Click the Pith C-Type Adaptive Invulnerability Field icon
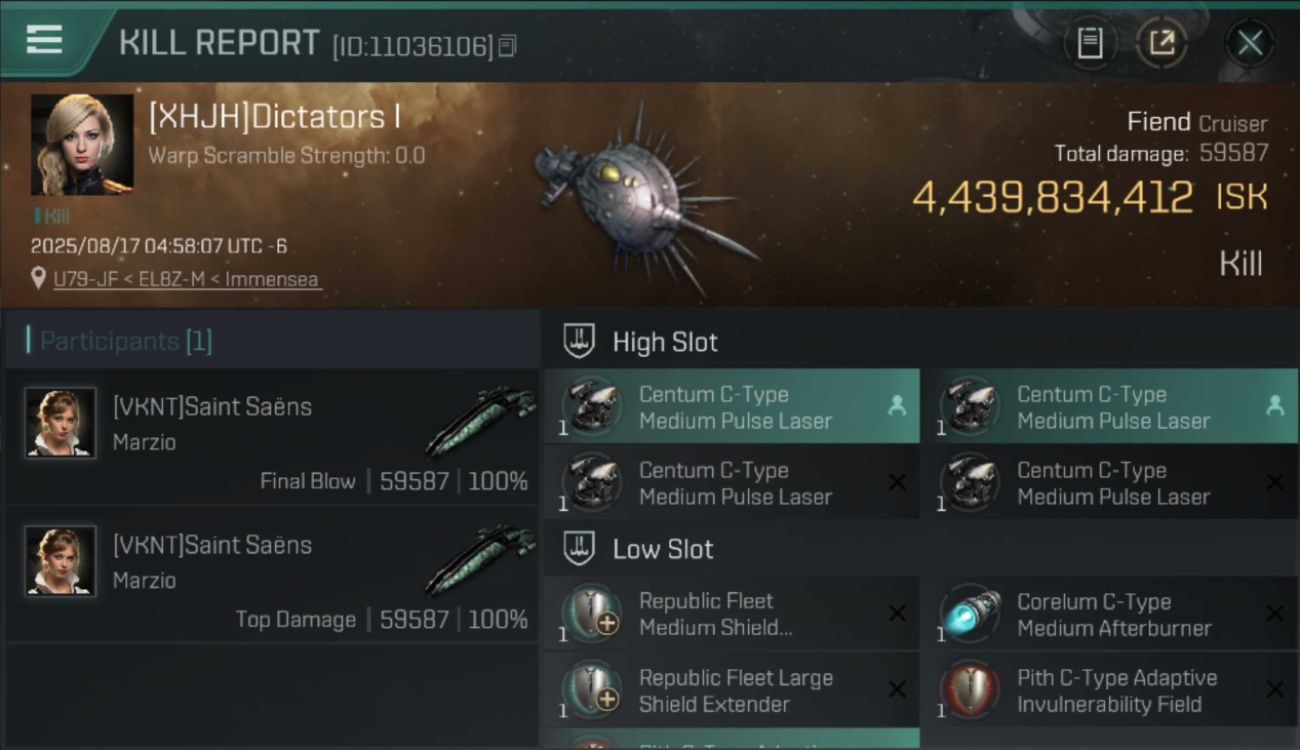Image resolution: width=1300 pixels, height=750 pixels. pyautogui.click(x=970, y=690)
